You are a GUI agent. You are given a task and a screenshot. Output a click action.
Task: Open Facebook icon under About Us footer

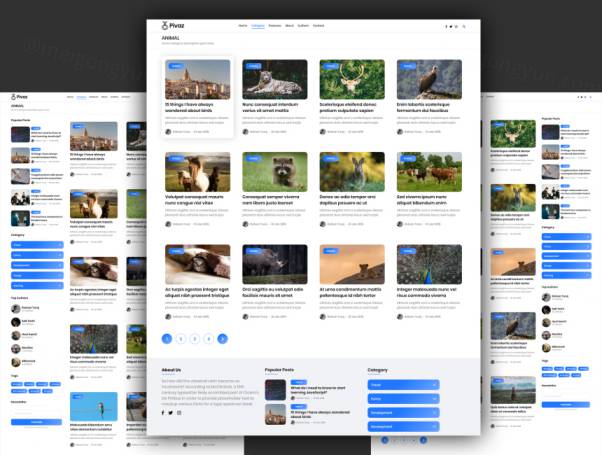pos(164,413)
